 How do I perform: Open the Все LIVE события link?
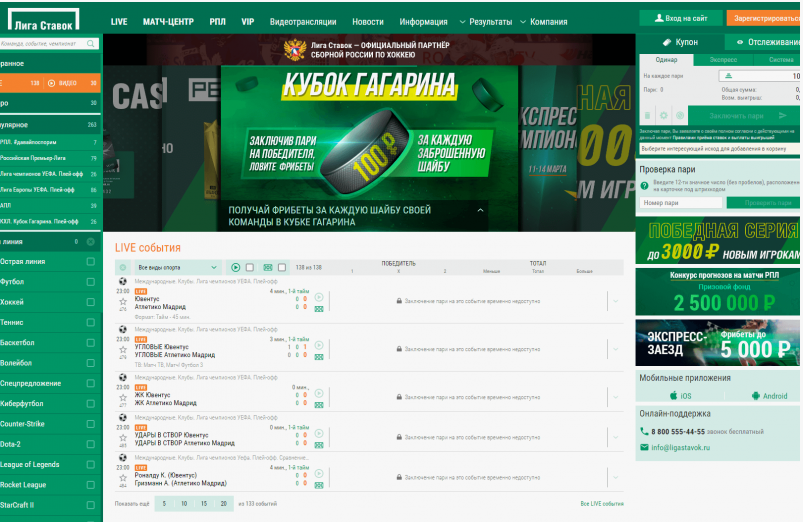602,504
